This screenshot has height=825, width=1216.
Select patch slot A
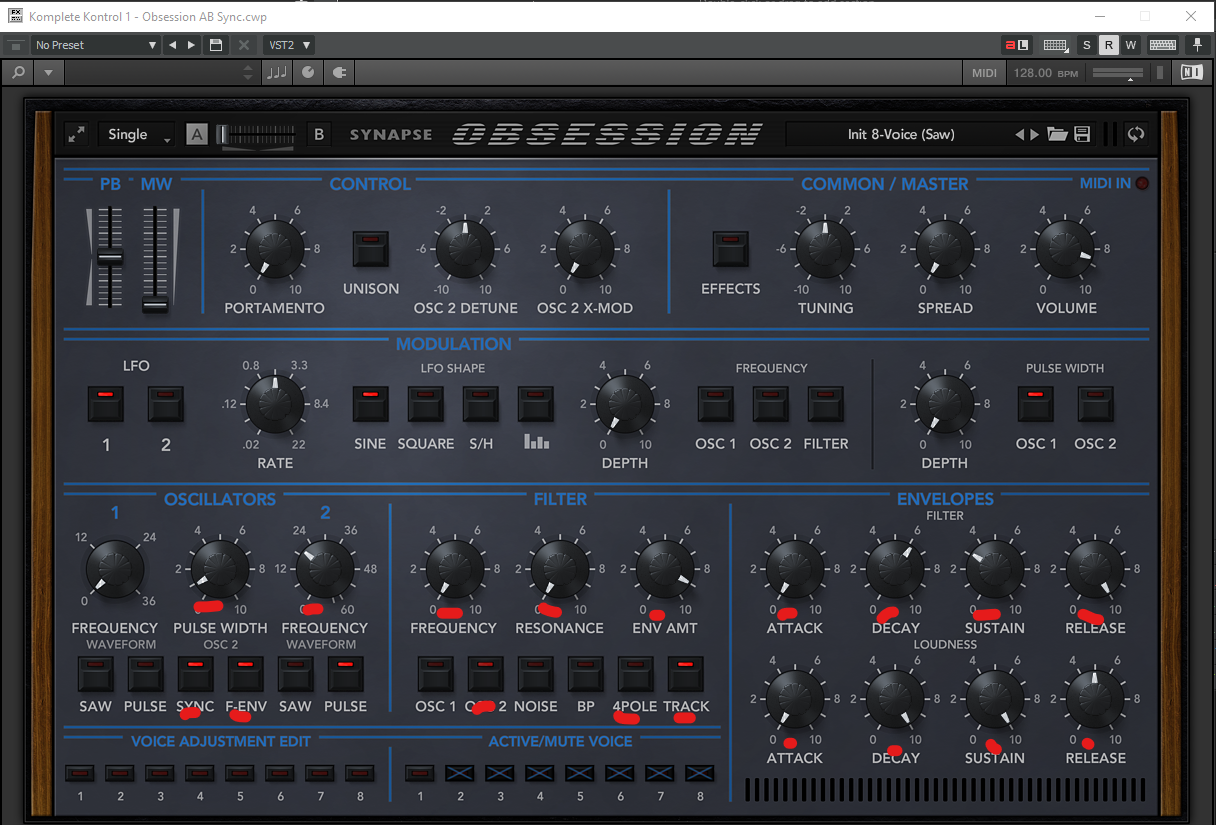(x=197, y=134)
